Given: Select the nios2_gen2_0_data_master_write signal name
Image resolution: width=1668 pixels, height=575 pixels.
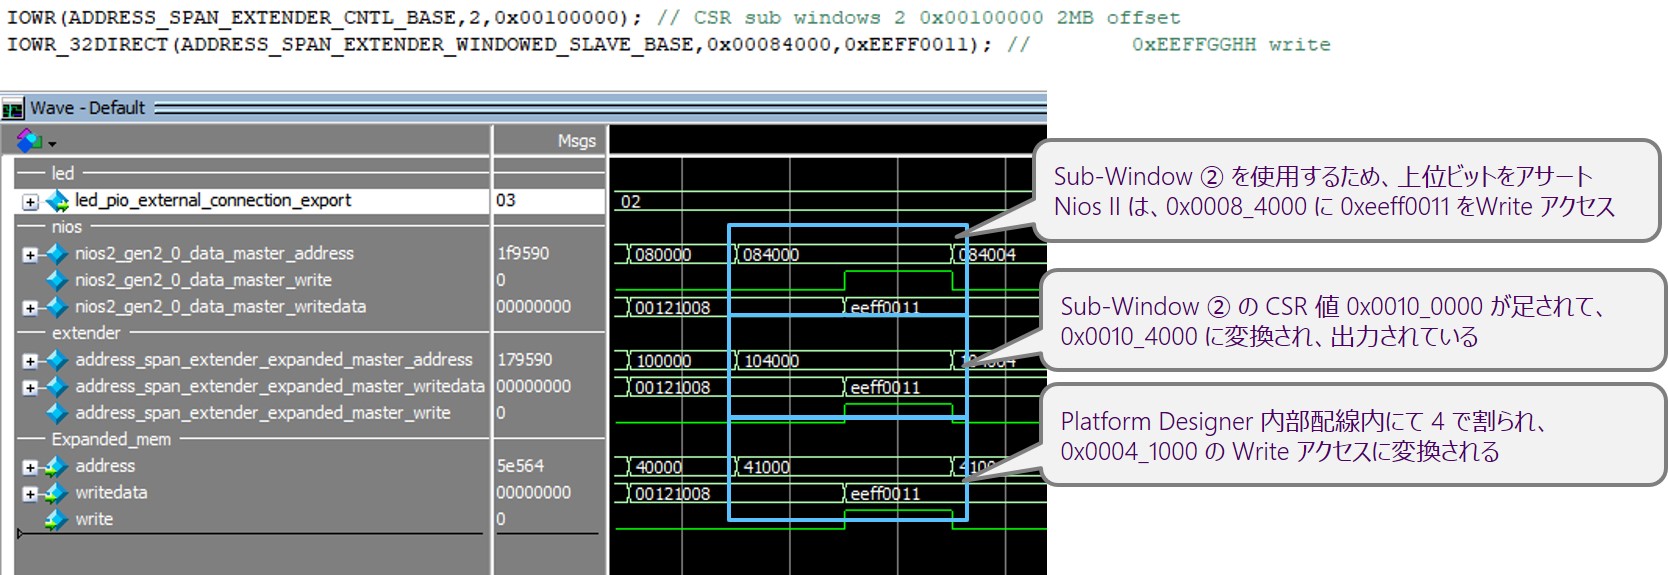Looking at the screenshot, I should click(203, 280).
